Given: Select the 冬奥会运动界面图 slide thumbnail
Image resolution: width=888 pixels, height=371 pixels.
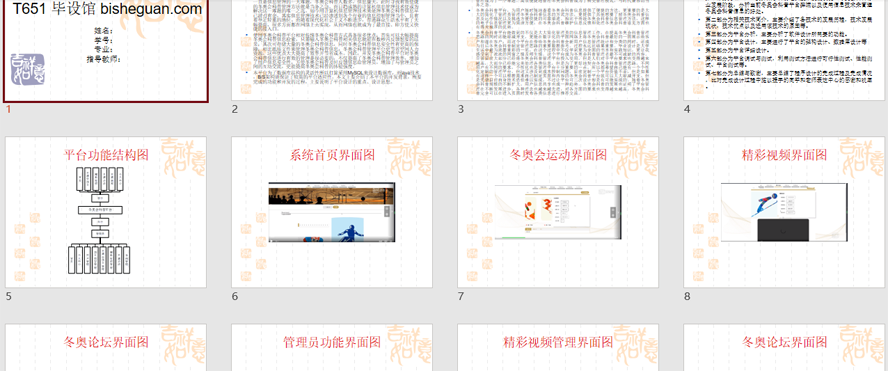Looking at the screenshot, I should pyautogui.click(x=558, y=212).
